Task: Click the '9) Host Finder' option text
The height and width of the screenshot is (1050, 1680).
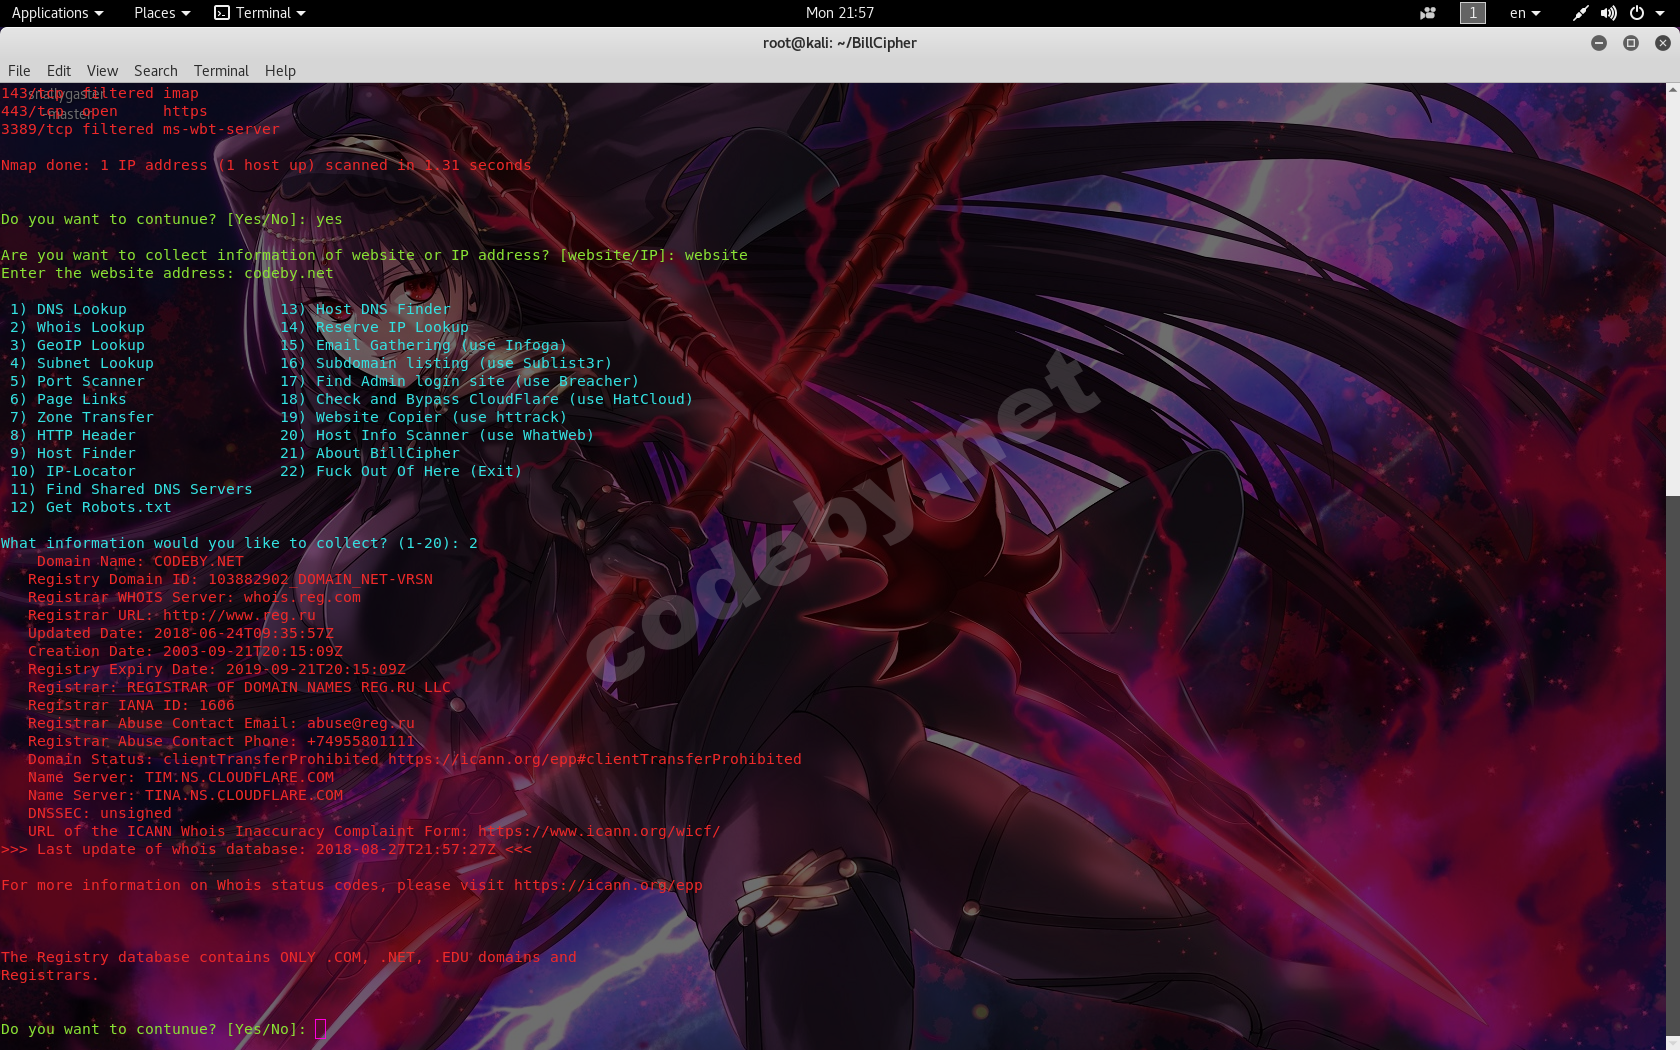Action: [73, 453]
